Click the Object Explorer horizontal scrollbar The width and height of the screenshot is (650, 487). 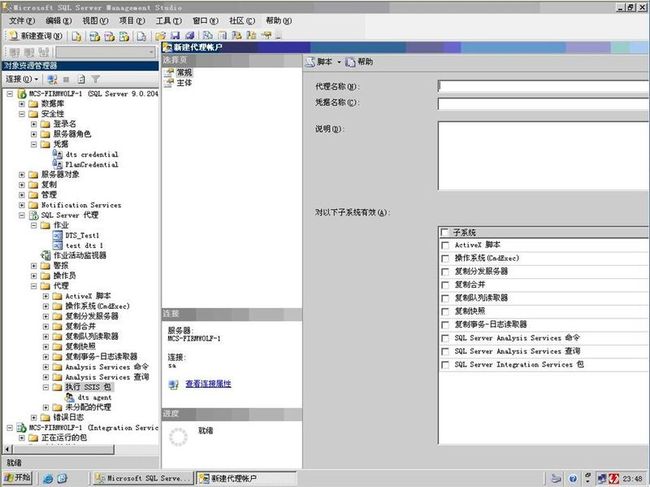click(x=63, y=449)
